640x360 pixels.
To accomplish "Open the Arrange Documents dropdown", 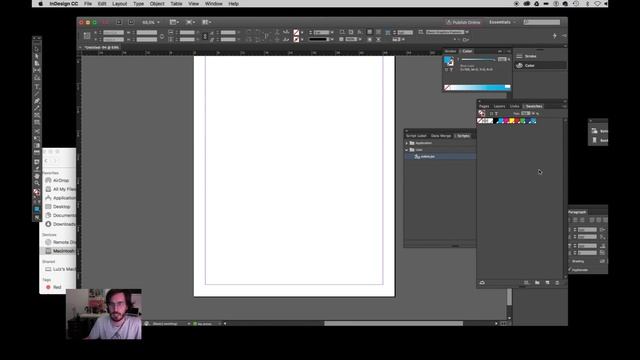I will tap(207, 22).
